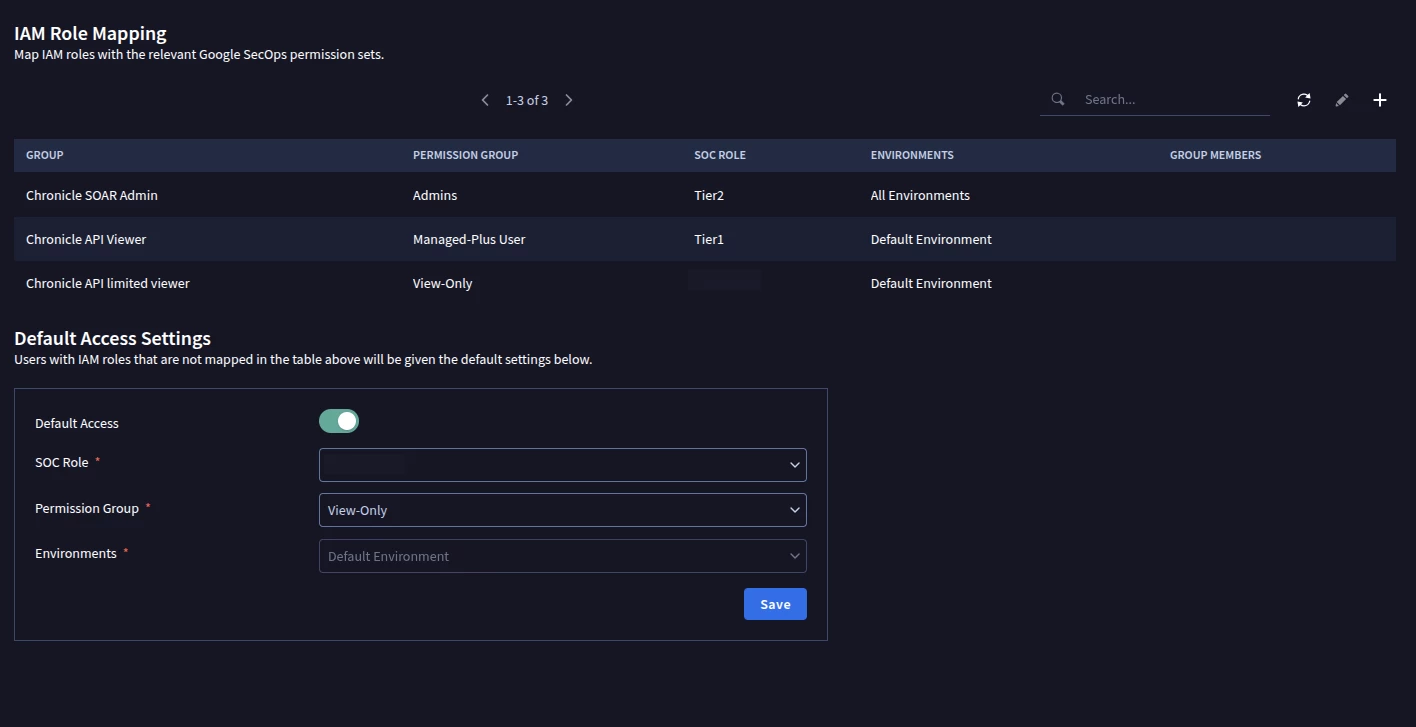Viewport: 1416px width, 727px height.
Task: Click the Default Access Settings heading
Action: (112, 338)
